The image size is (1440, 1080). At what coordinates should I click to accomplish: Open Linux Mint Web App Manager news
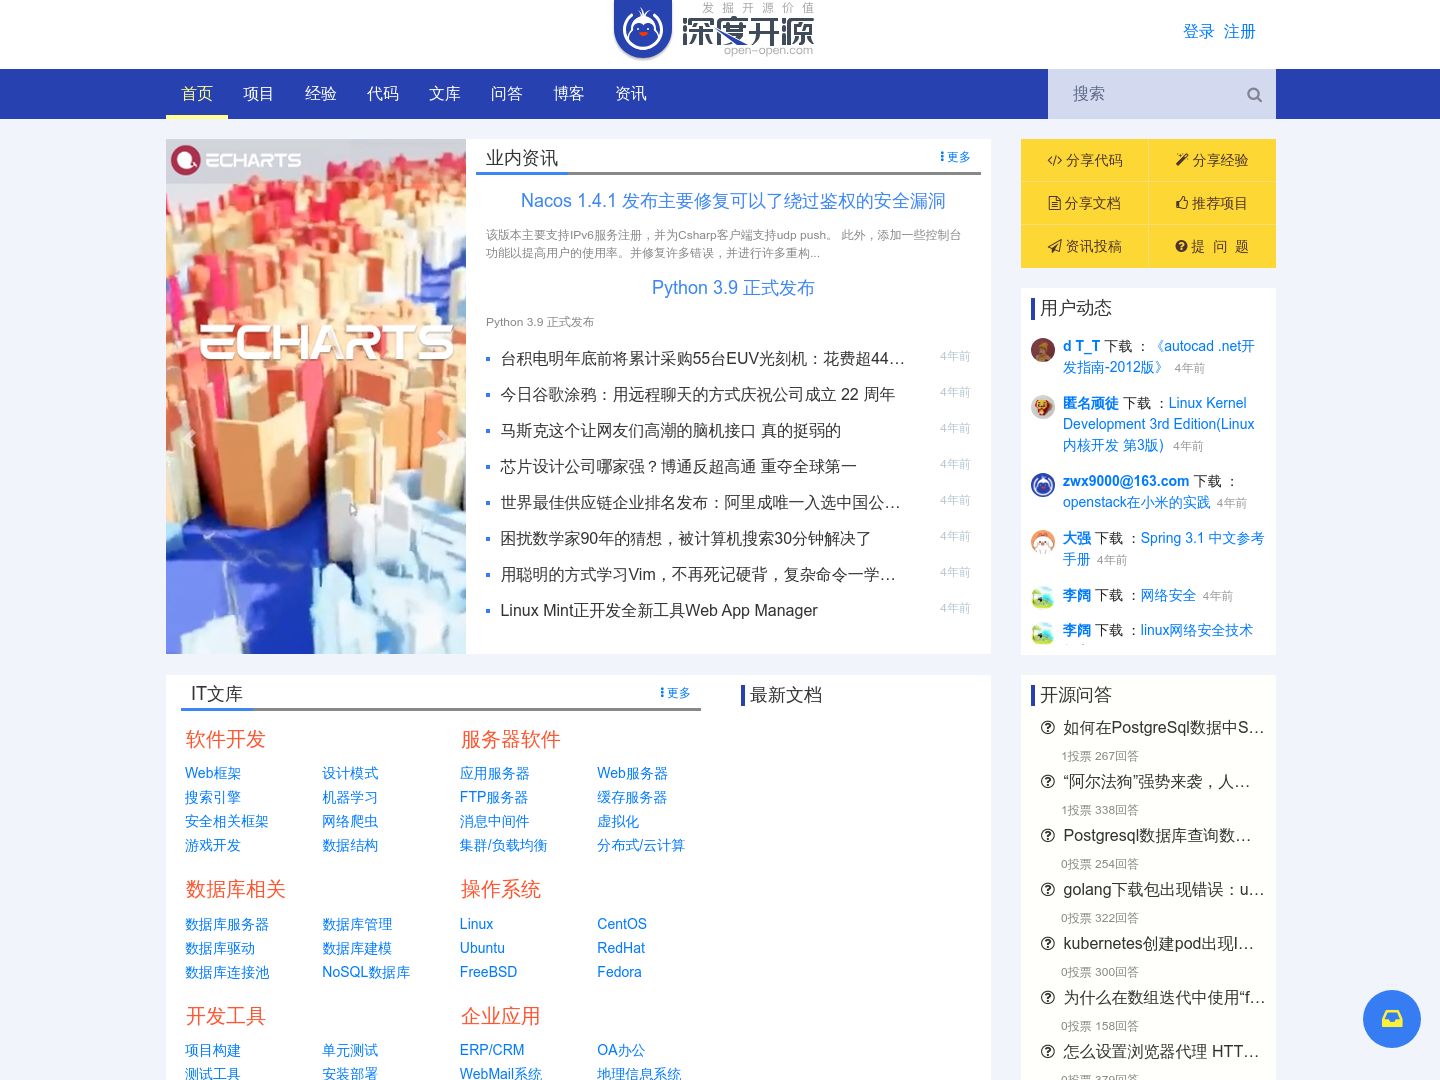[x=659, y=611]
